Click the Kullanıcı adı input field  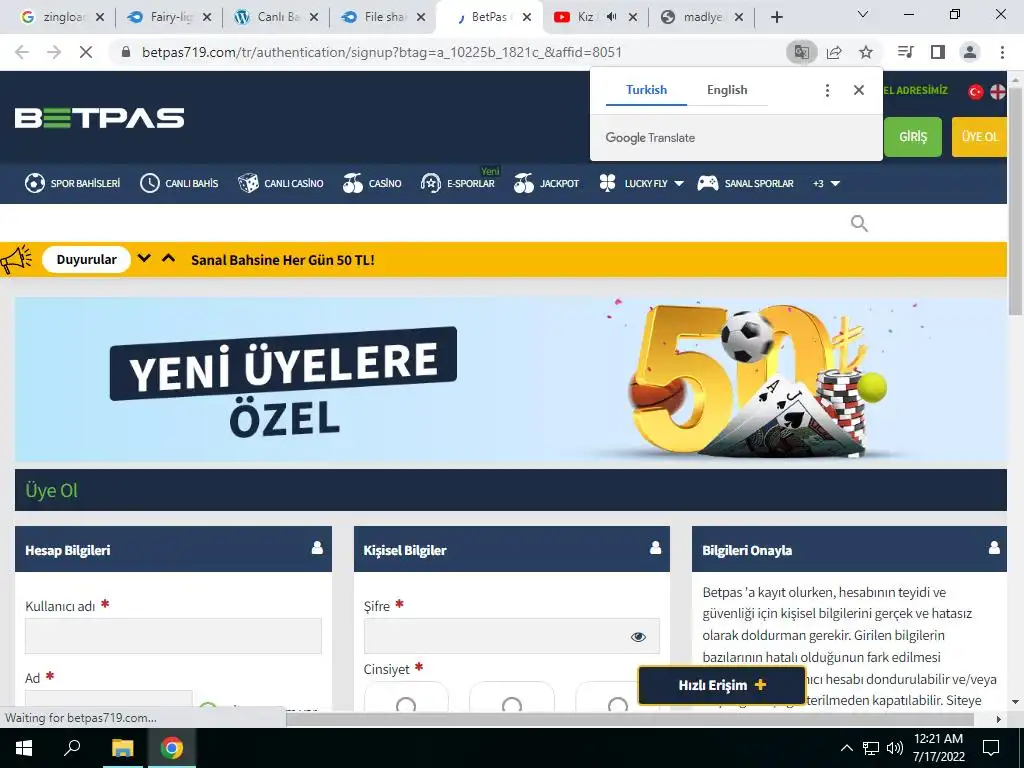(173, 635)
